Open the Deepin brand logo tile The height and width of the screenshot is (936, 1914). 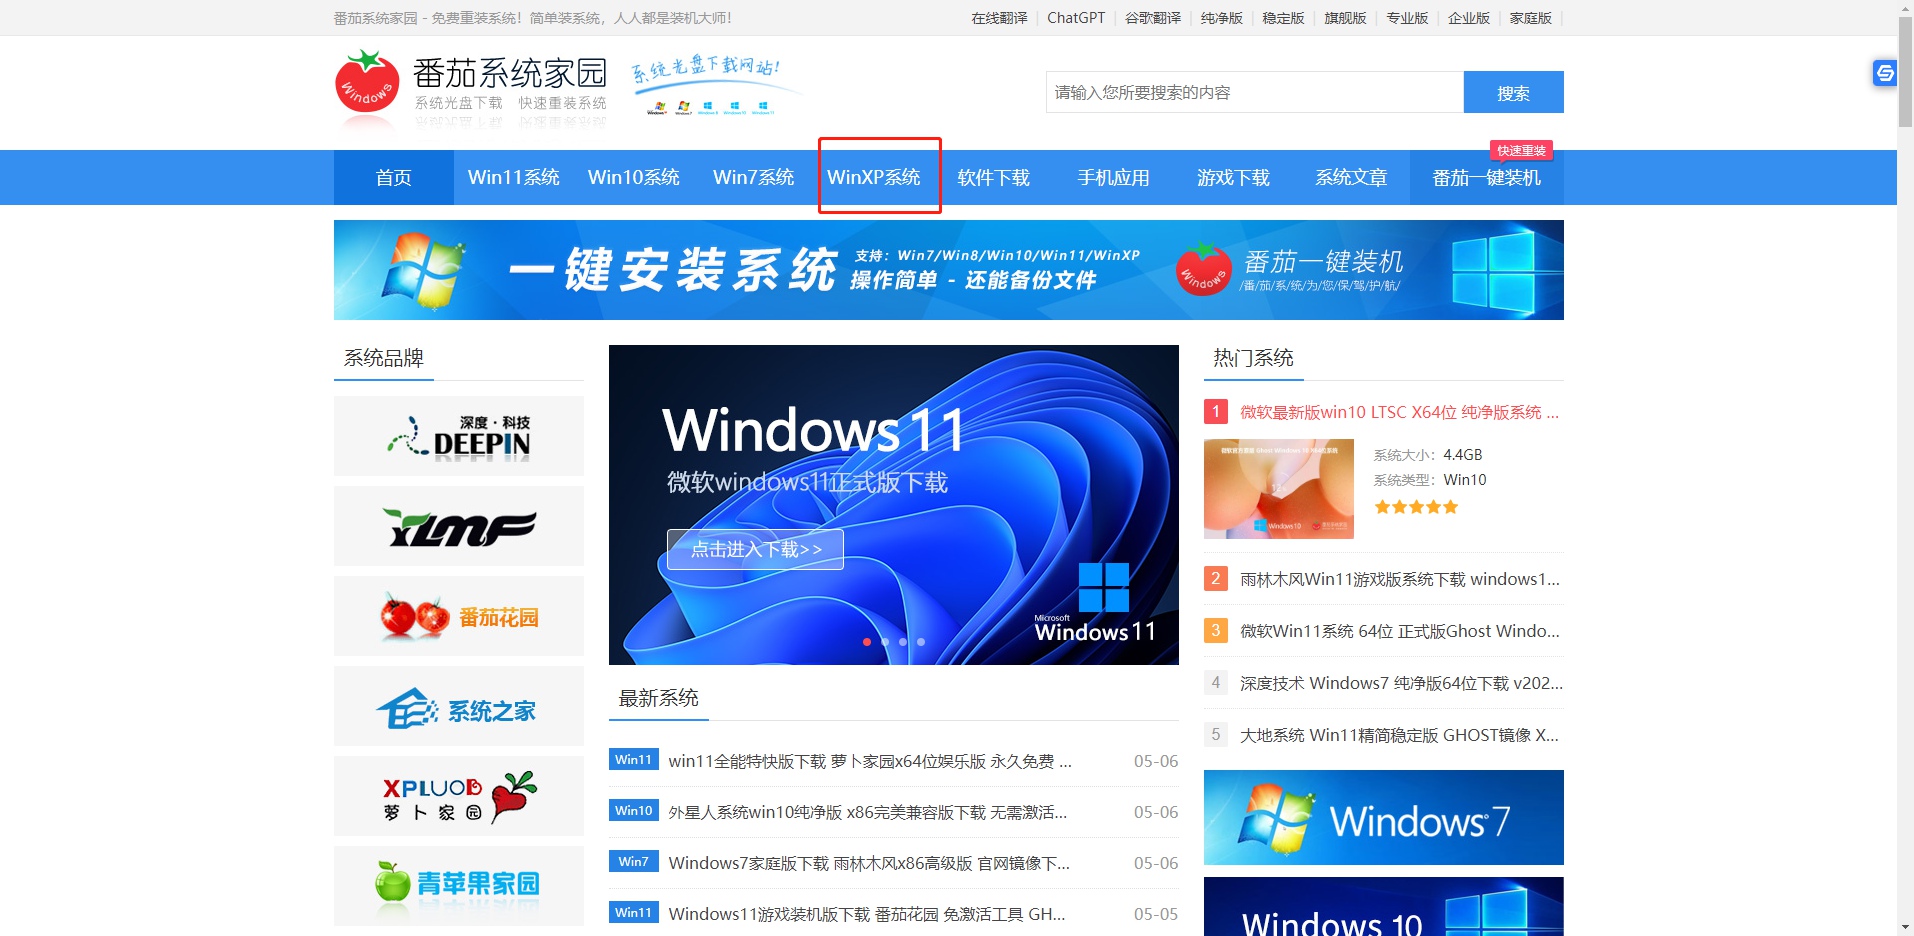point(459,436)
